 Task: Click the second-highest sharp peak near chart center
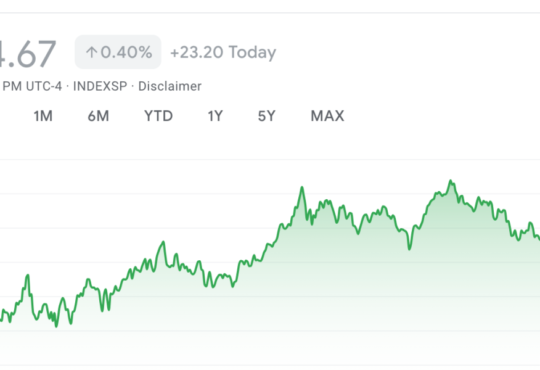click(302, 187)
